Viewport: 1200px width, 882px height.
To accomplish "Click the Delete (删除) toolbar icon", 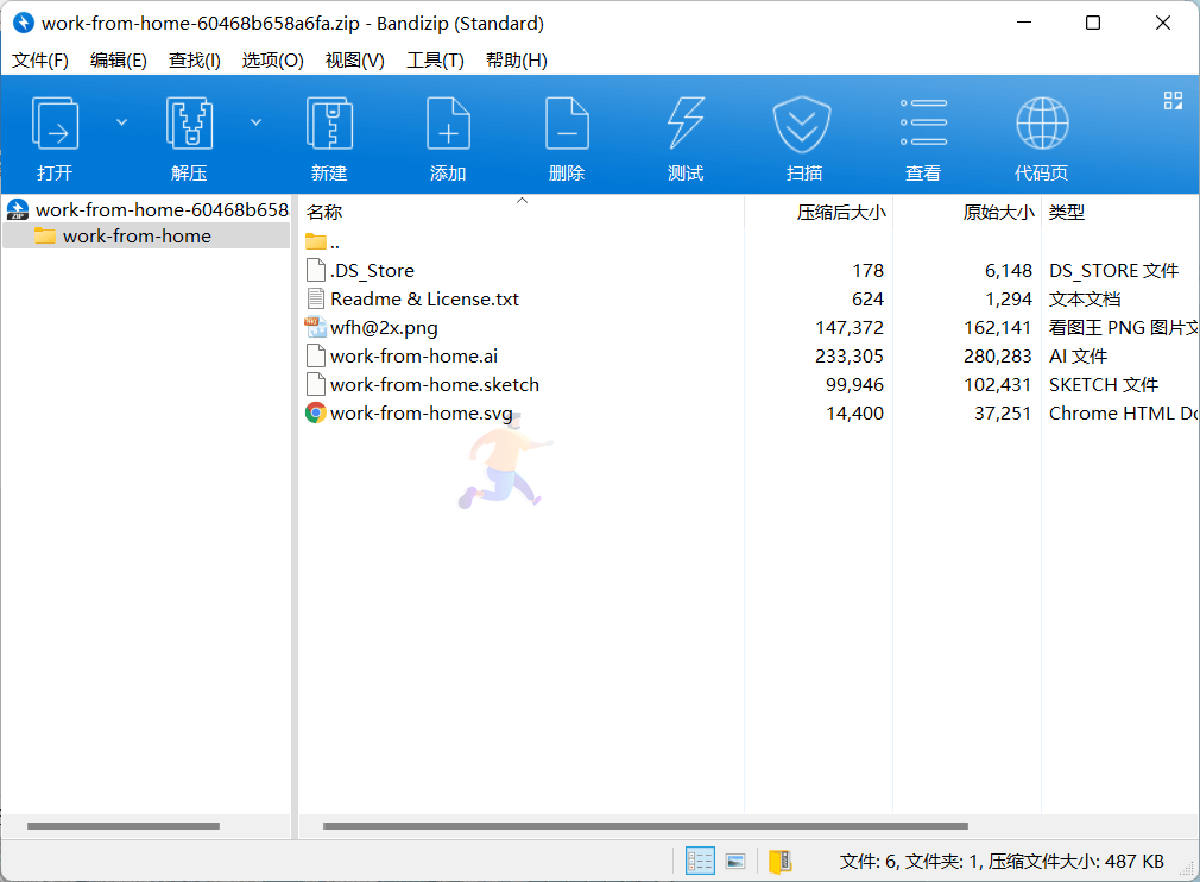I will [567, 123].
